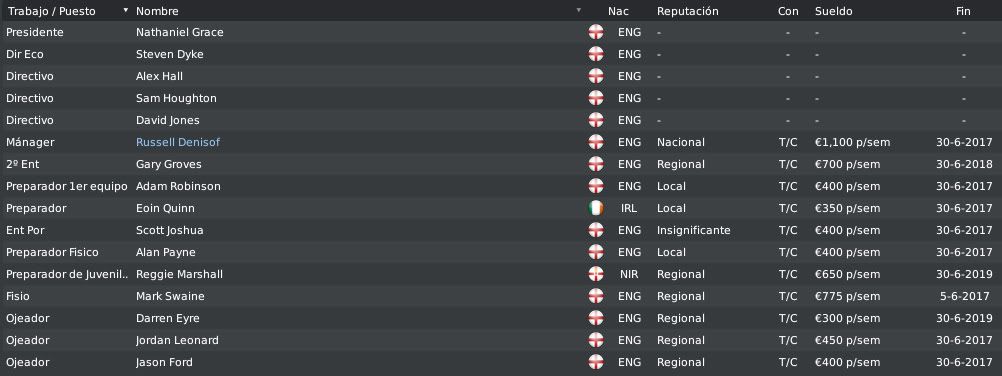The width and height of the screenshot is (1002, 376).
Task: Select Darren Eyre Ojeador row
Action: coord(501,318)
